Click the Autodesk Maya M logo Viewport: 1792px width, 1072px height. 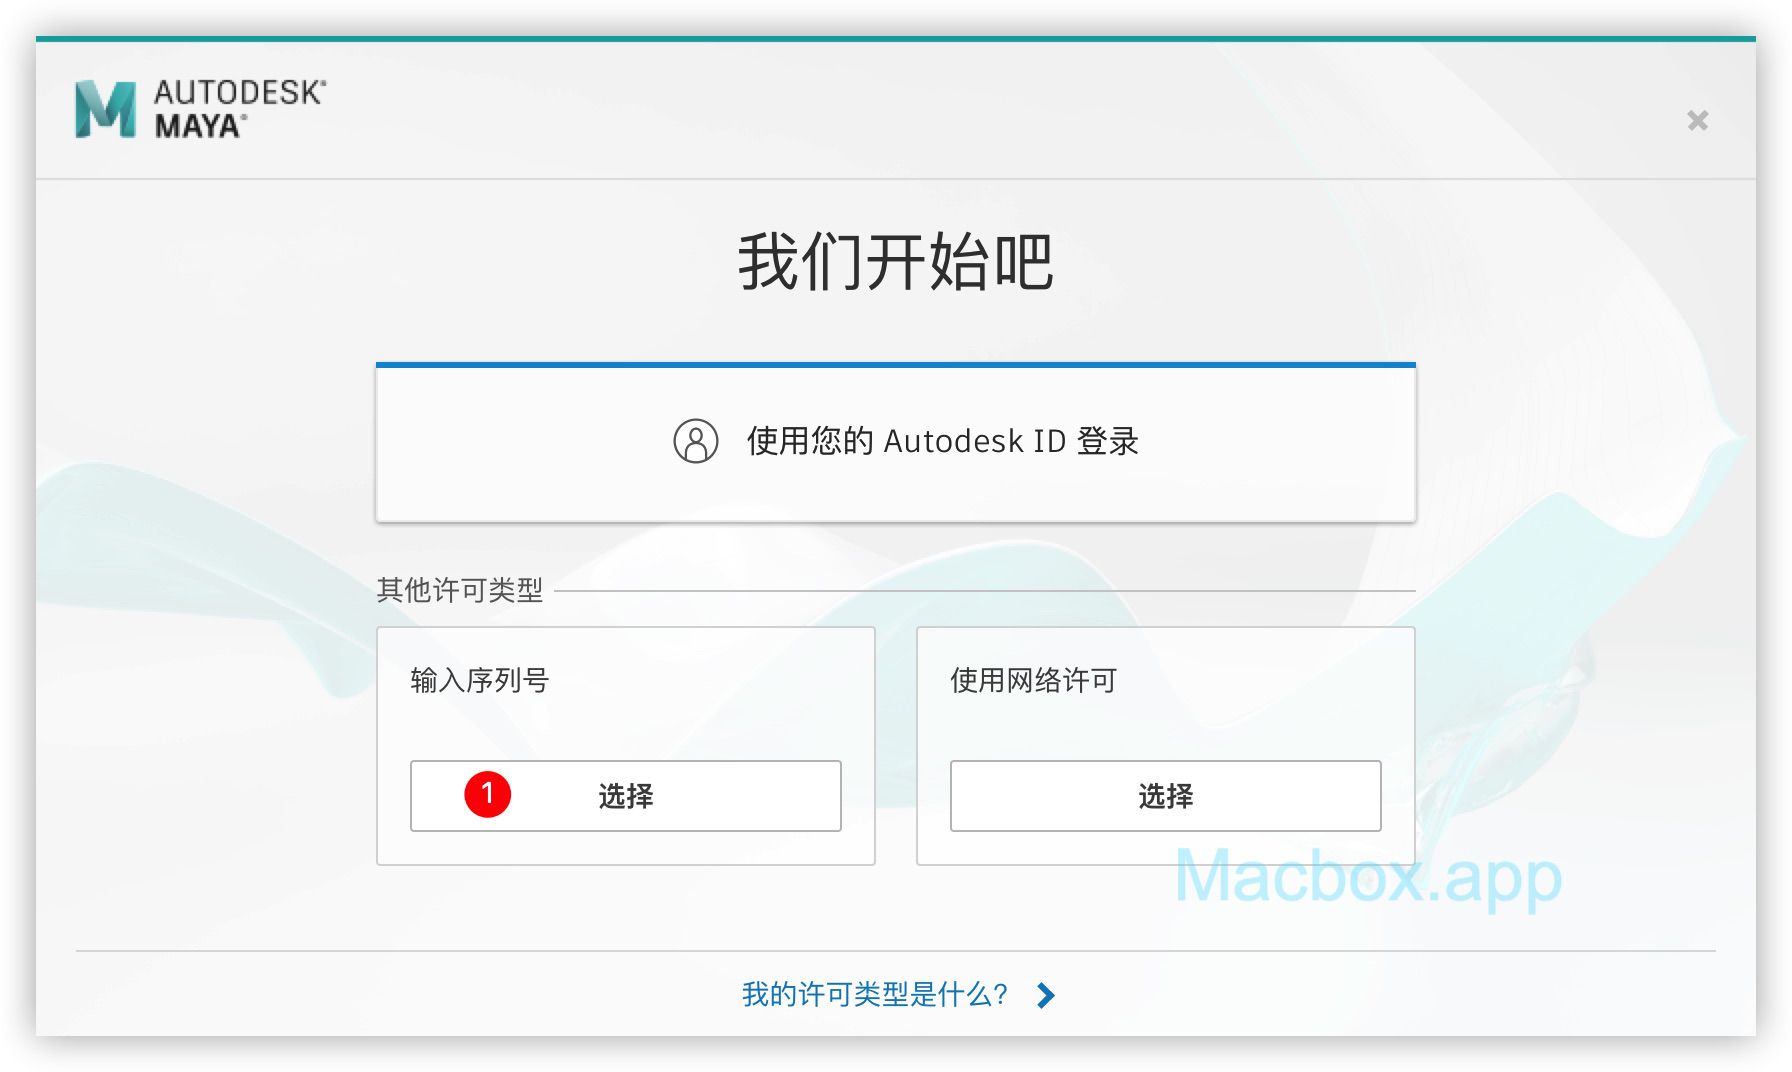105,109
